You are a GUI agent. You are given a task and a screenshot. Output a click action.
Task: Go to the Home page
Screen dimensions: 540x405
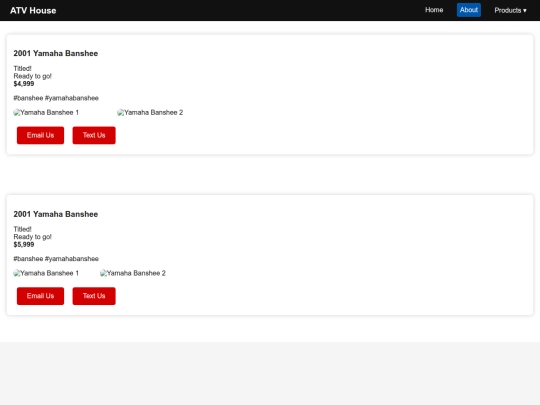[434, 10]
